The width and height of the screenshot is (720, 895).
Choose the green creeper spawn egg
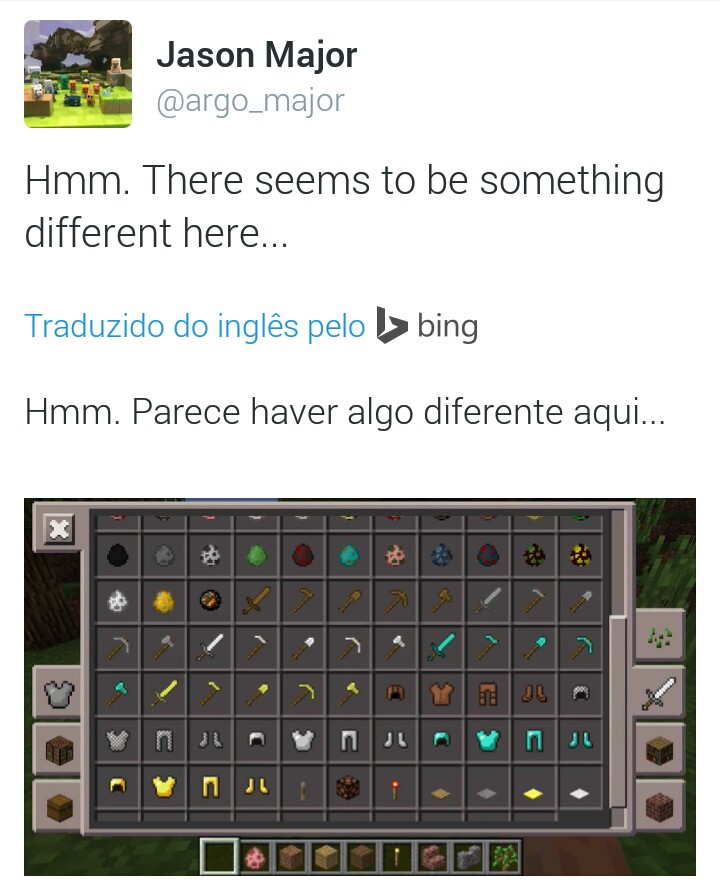pos(256,554)
